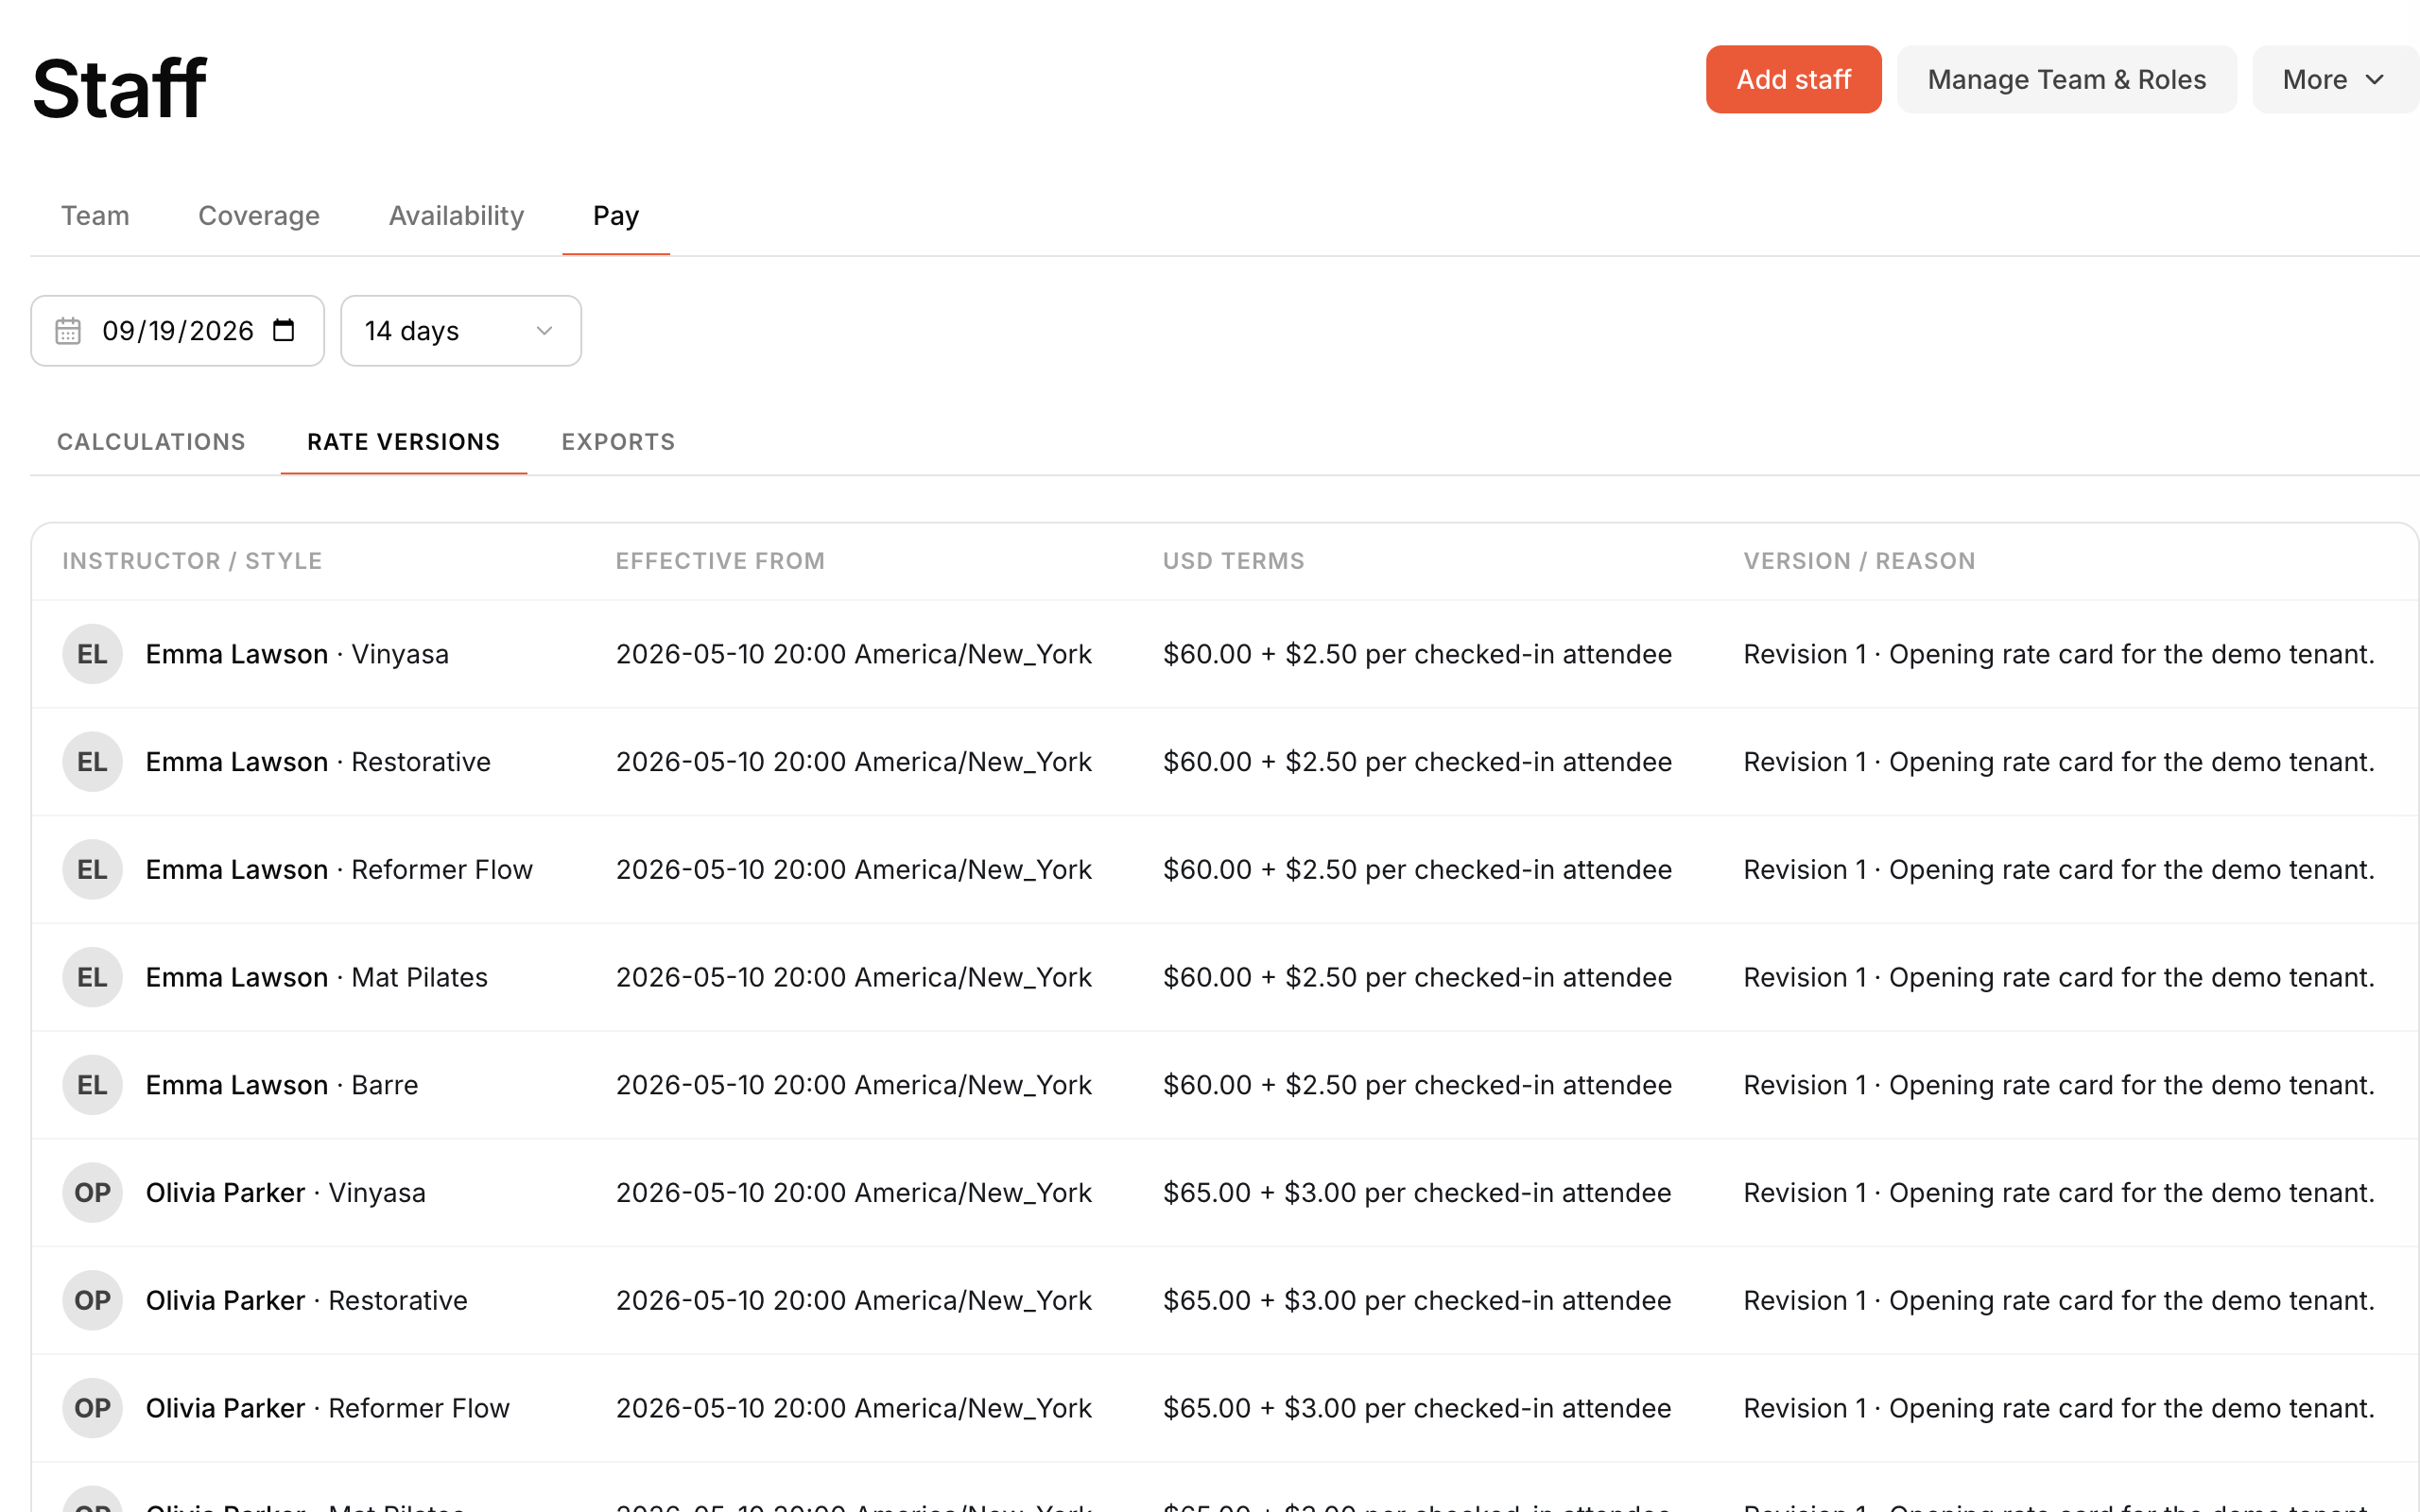Expand the More dropdown menu
2420x1512 pixels.
2335,79
